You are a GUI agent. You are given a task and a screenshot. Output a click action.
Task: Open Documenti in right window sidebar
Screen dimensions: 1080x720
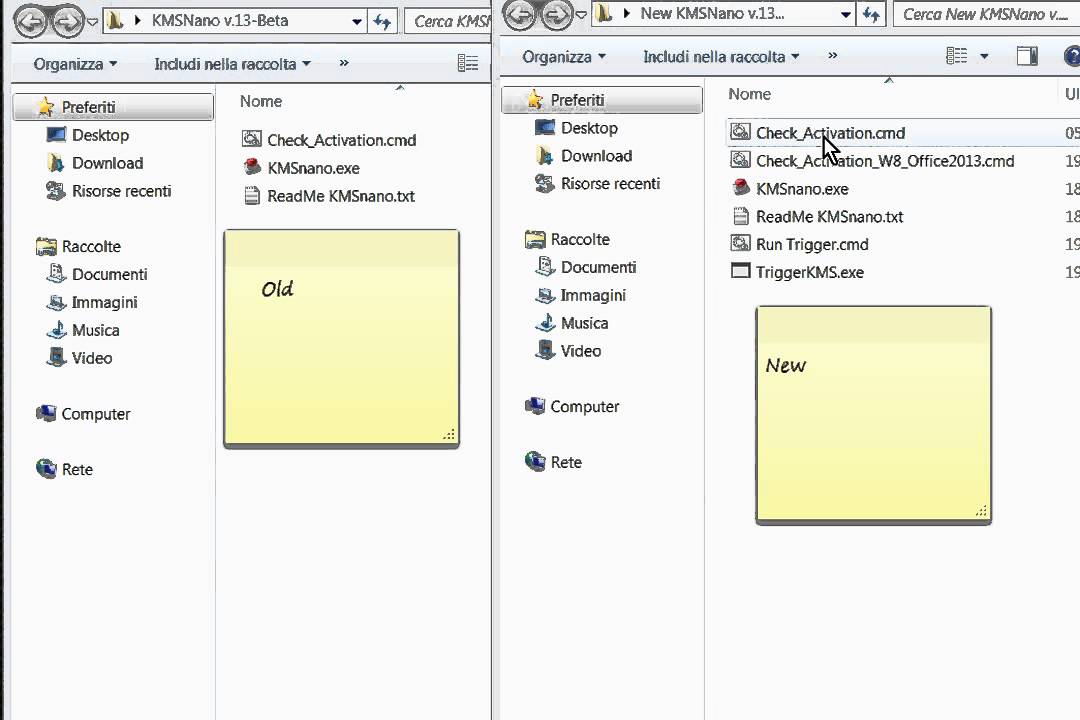point(585,267)
